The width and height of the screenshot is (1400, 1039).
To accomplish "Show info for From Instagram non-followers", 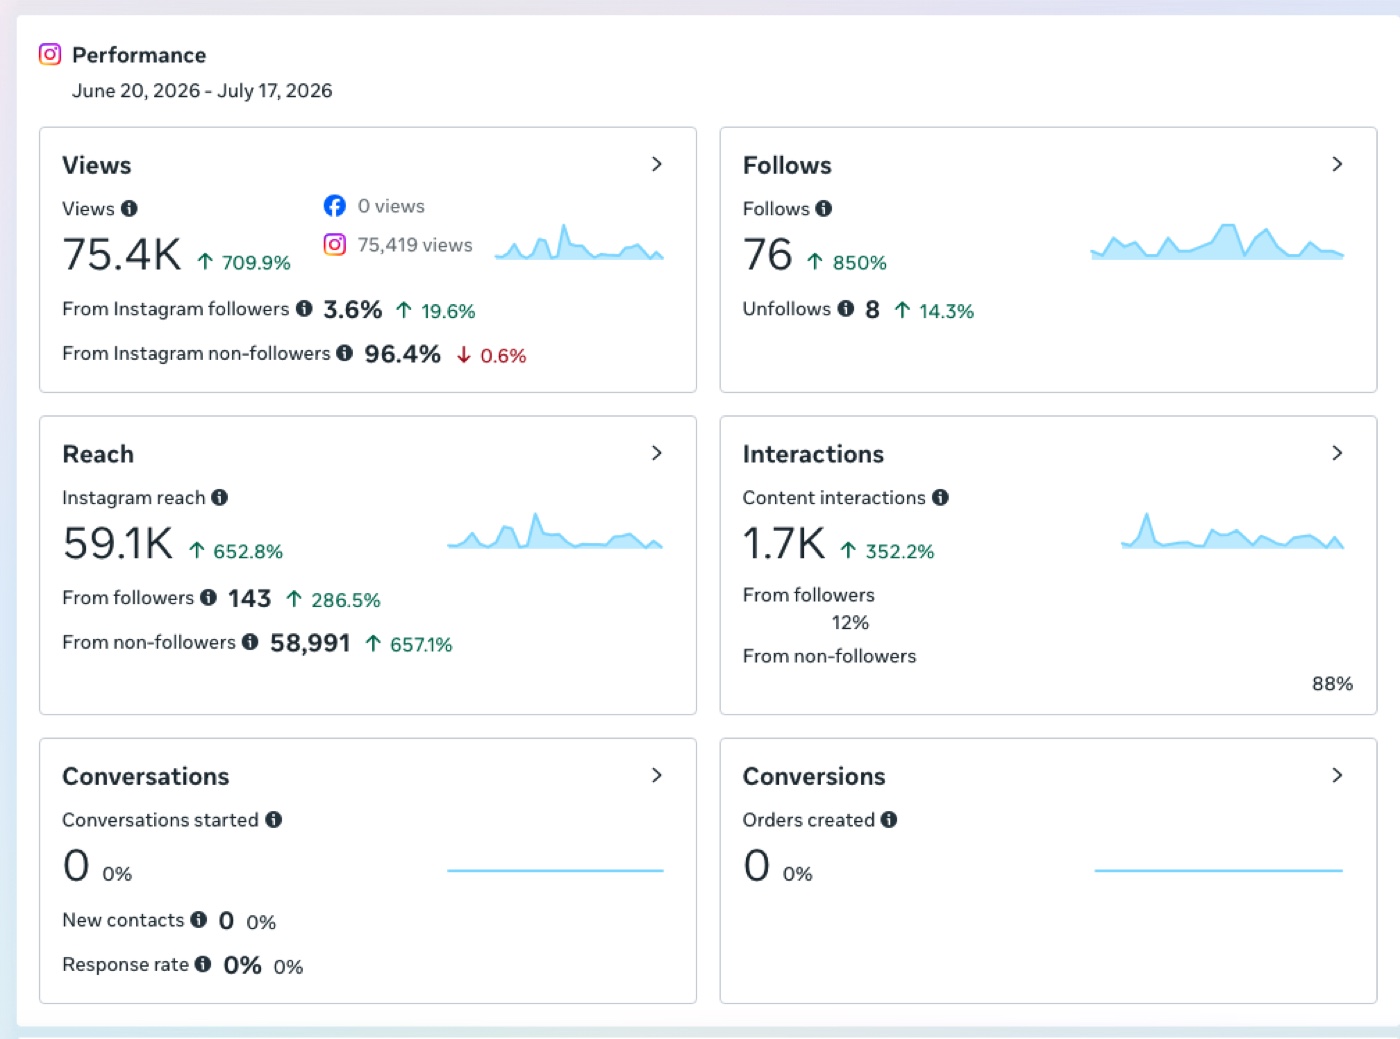I will pos(345,353).
